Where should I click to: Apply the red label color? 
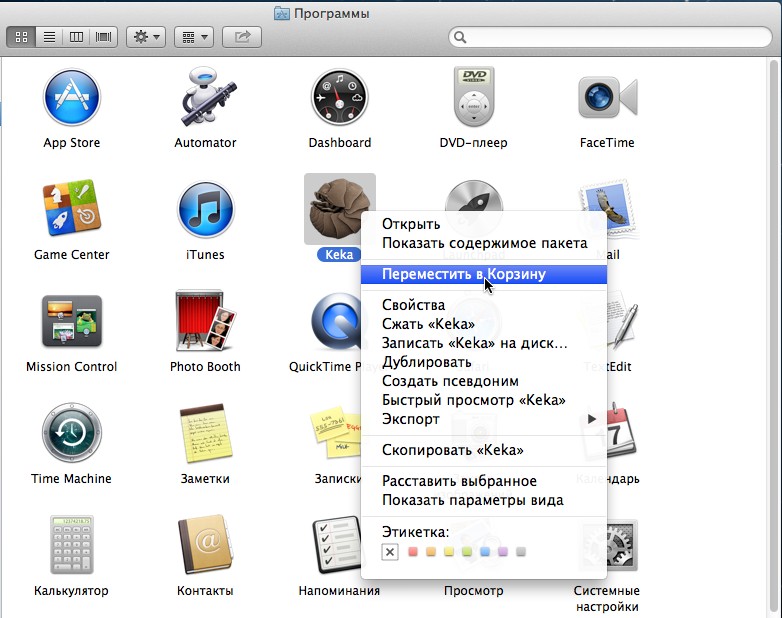(x=413, y=552)
